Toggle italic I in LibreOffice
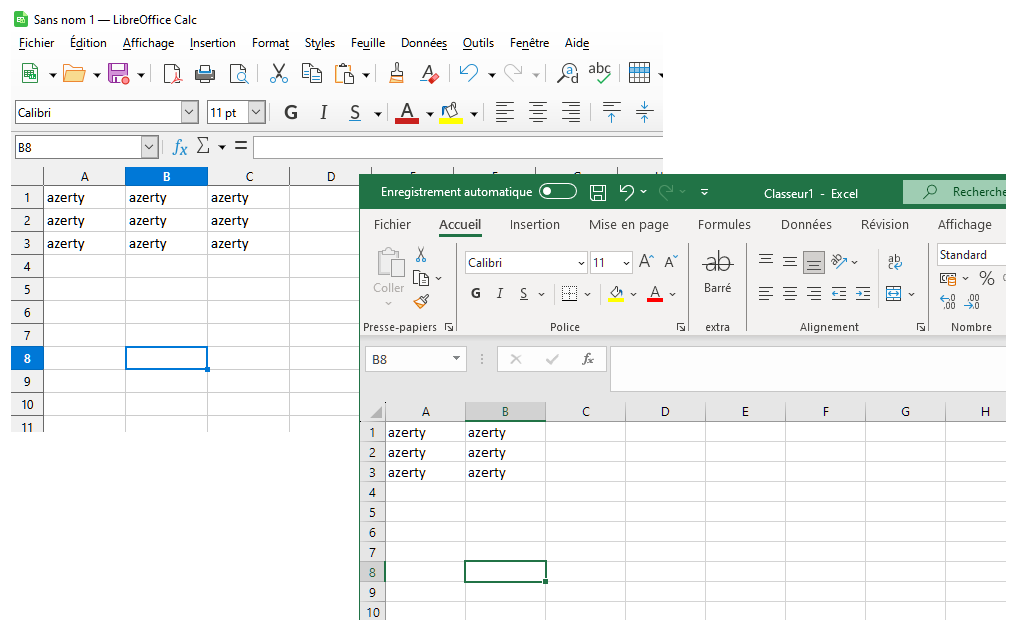This screenshot has height=628, width=1026. [x=323, y=113]
